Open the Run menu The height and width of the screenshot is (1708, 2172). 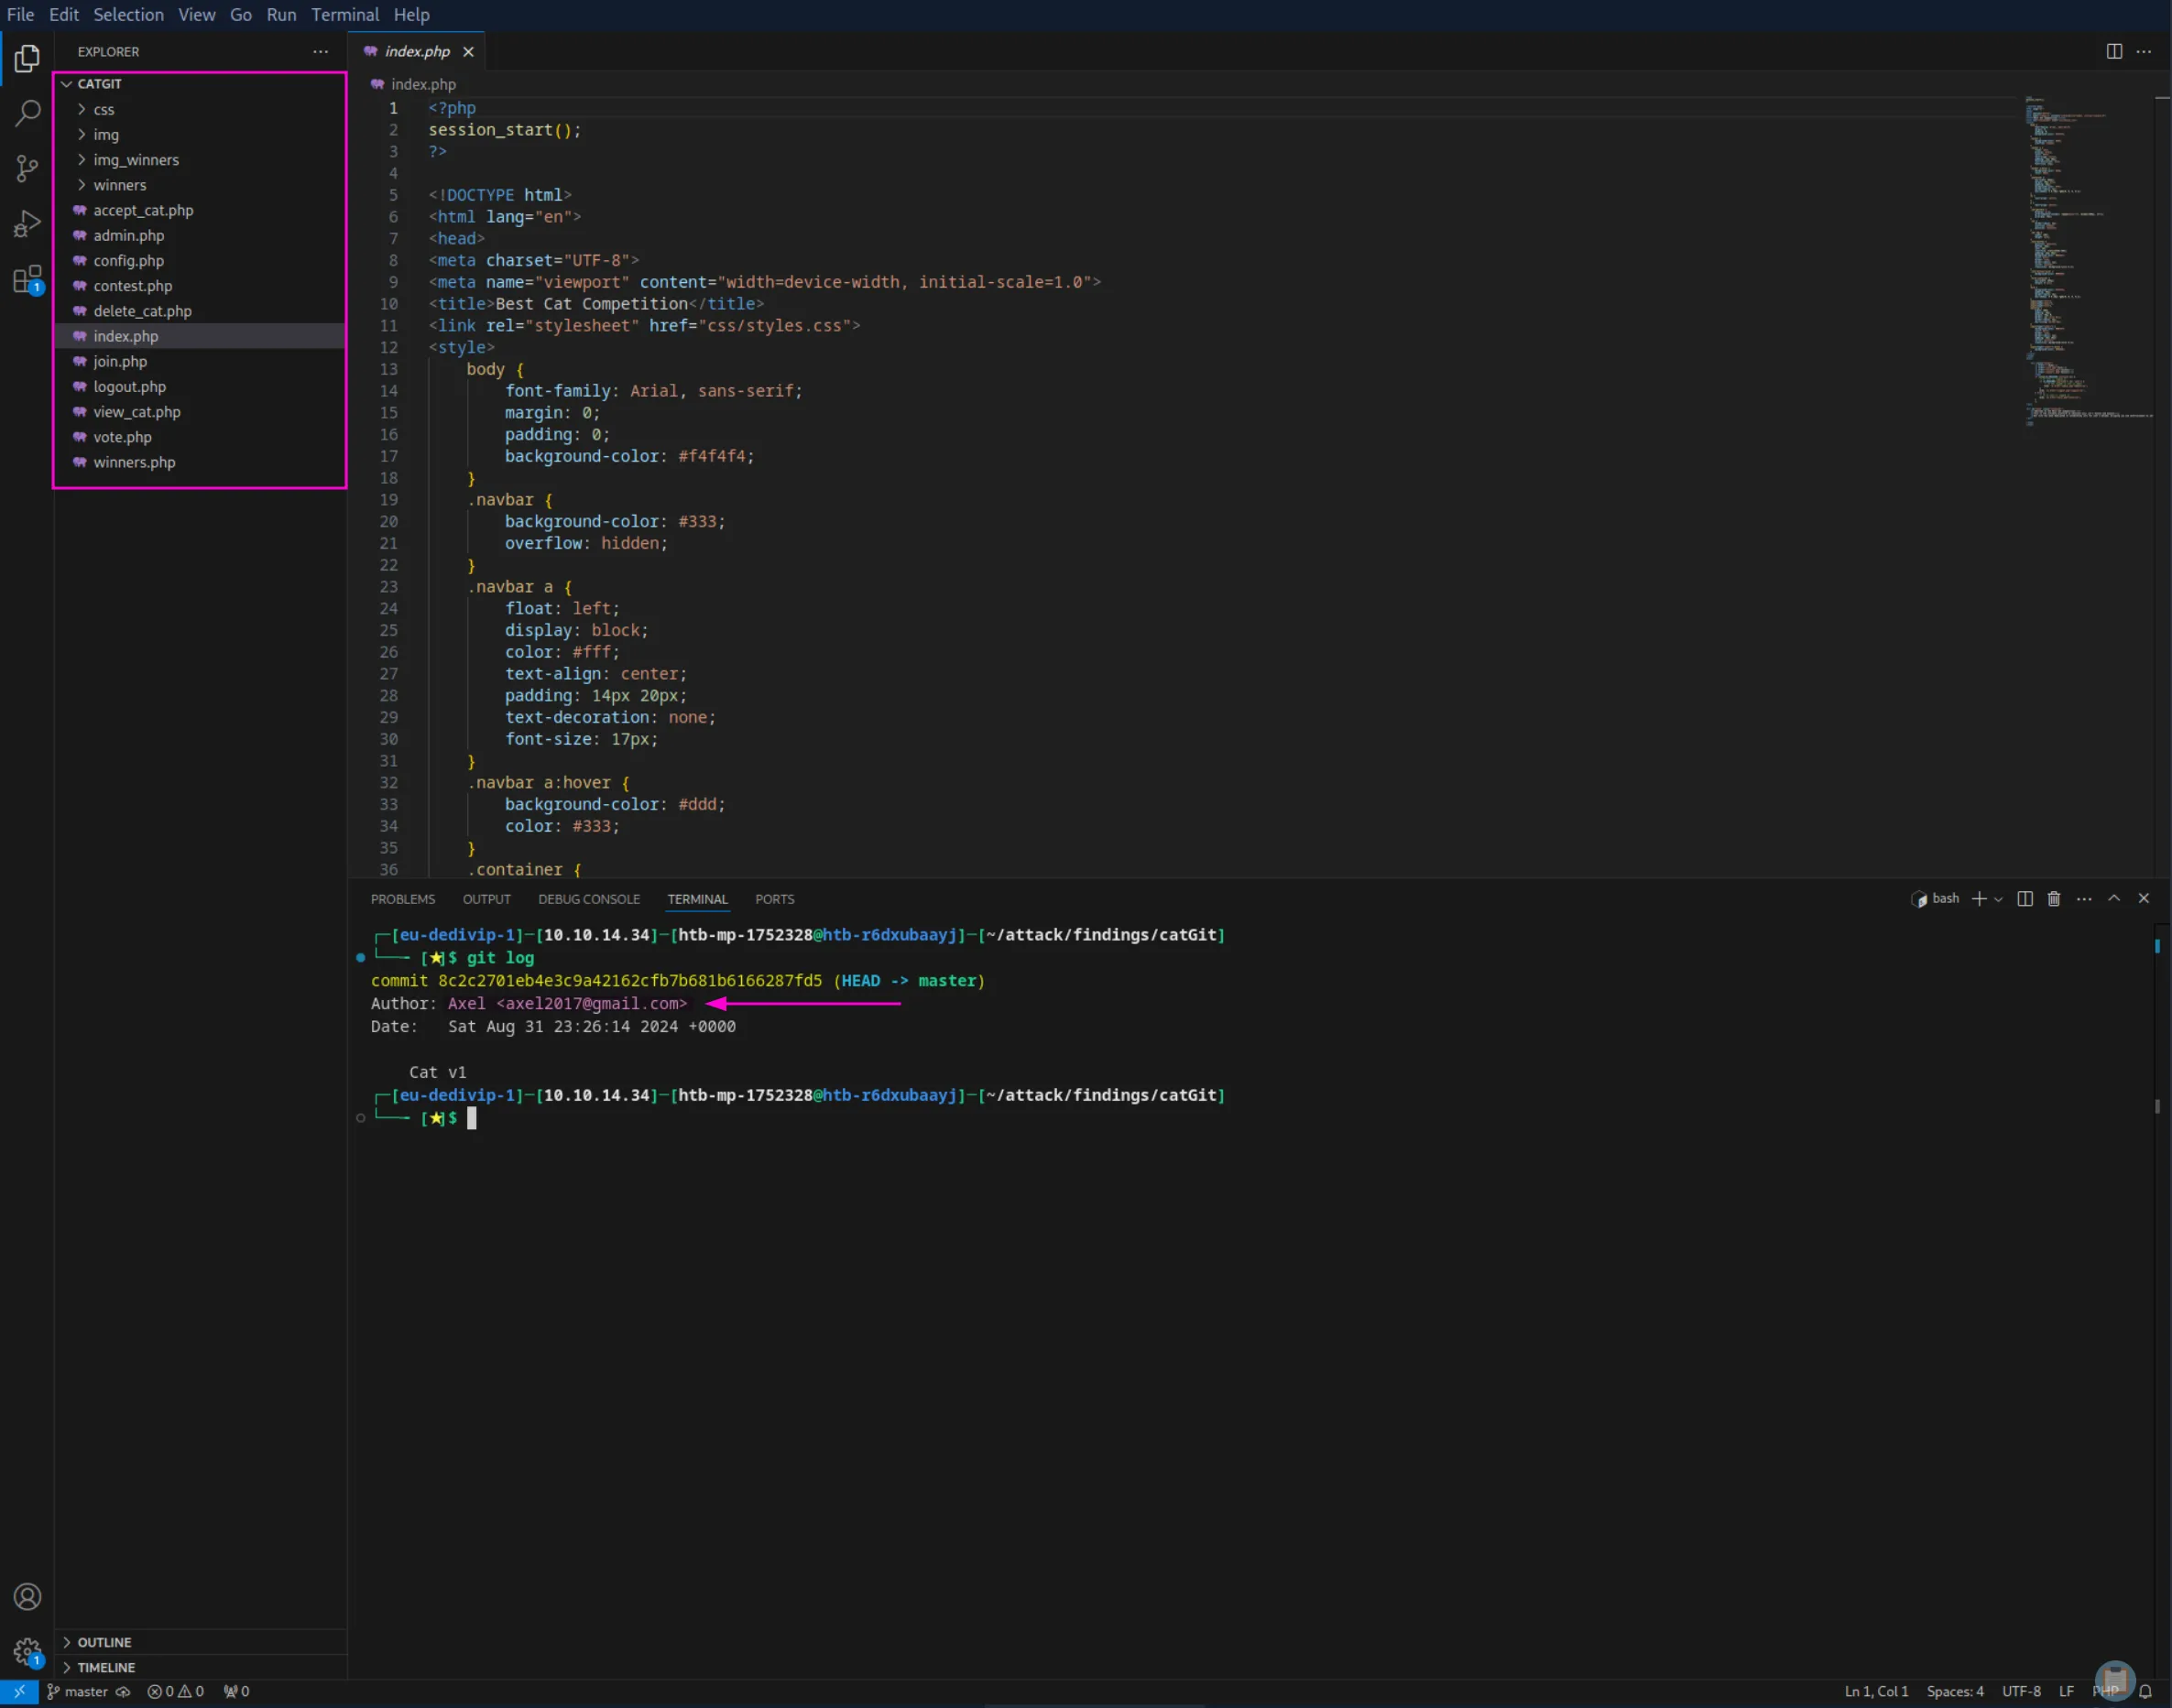point(281,15)
